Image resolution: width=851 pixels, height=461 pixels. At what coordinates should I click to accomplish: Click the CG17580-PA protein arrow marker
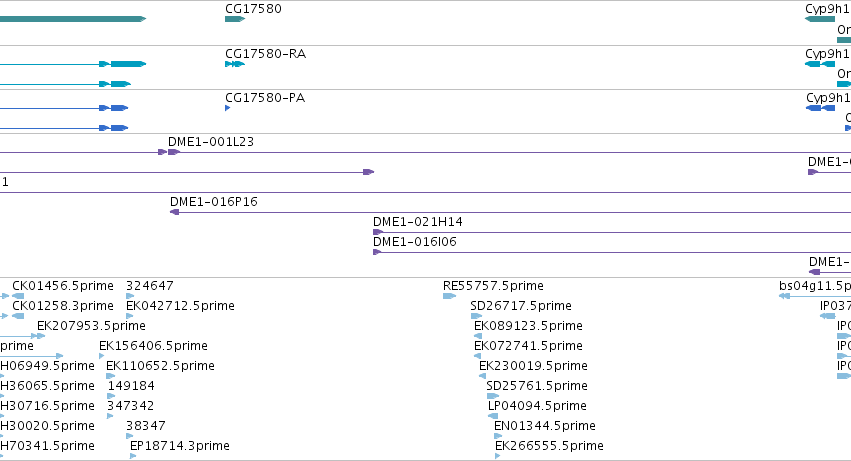point(227,108)
